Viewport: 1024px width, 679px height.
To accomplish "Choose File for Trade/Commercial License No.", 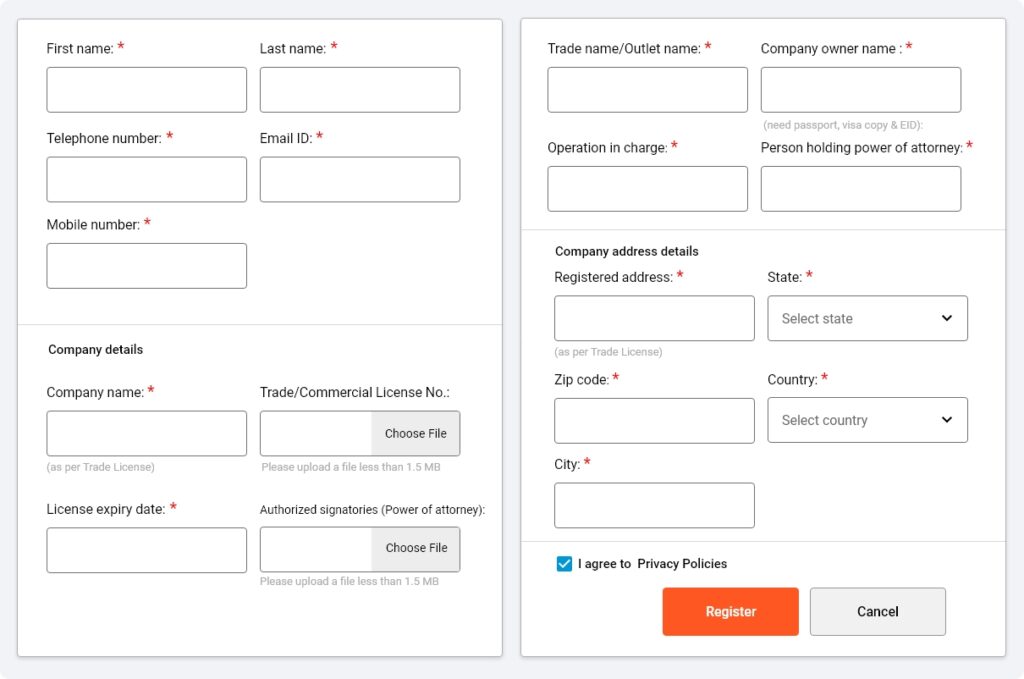I will [x=415, y=434].
